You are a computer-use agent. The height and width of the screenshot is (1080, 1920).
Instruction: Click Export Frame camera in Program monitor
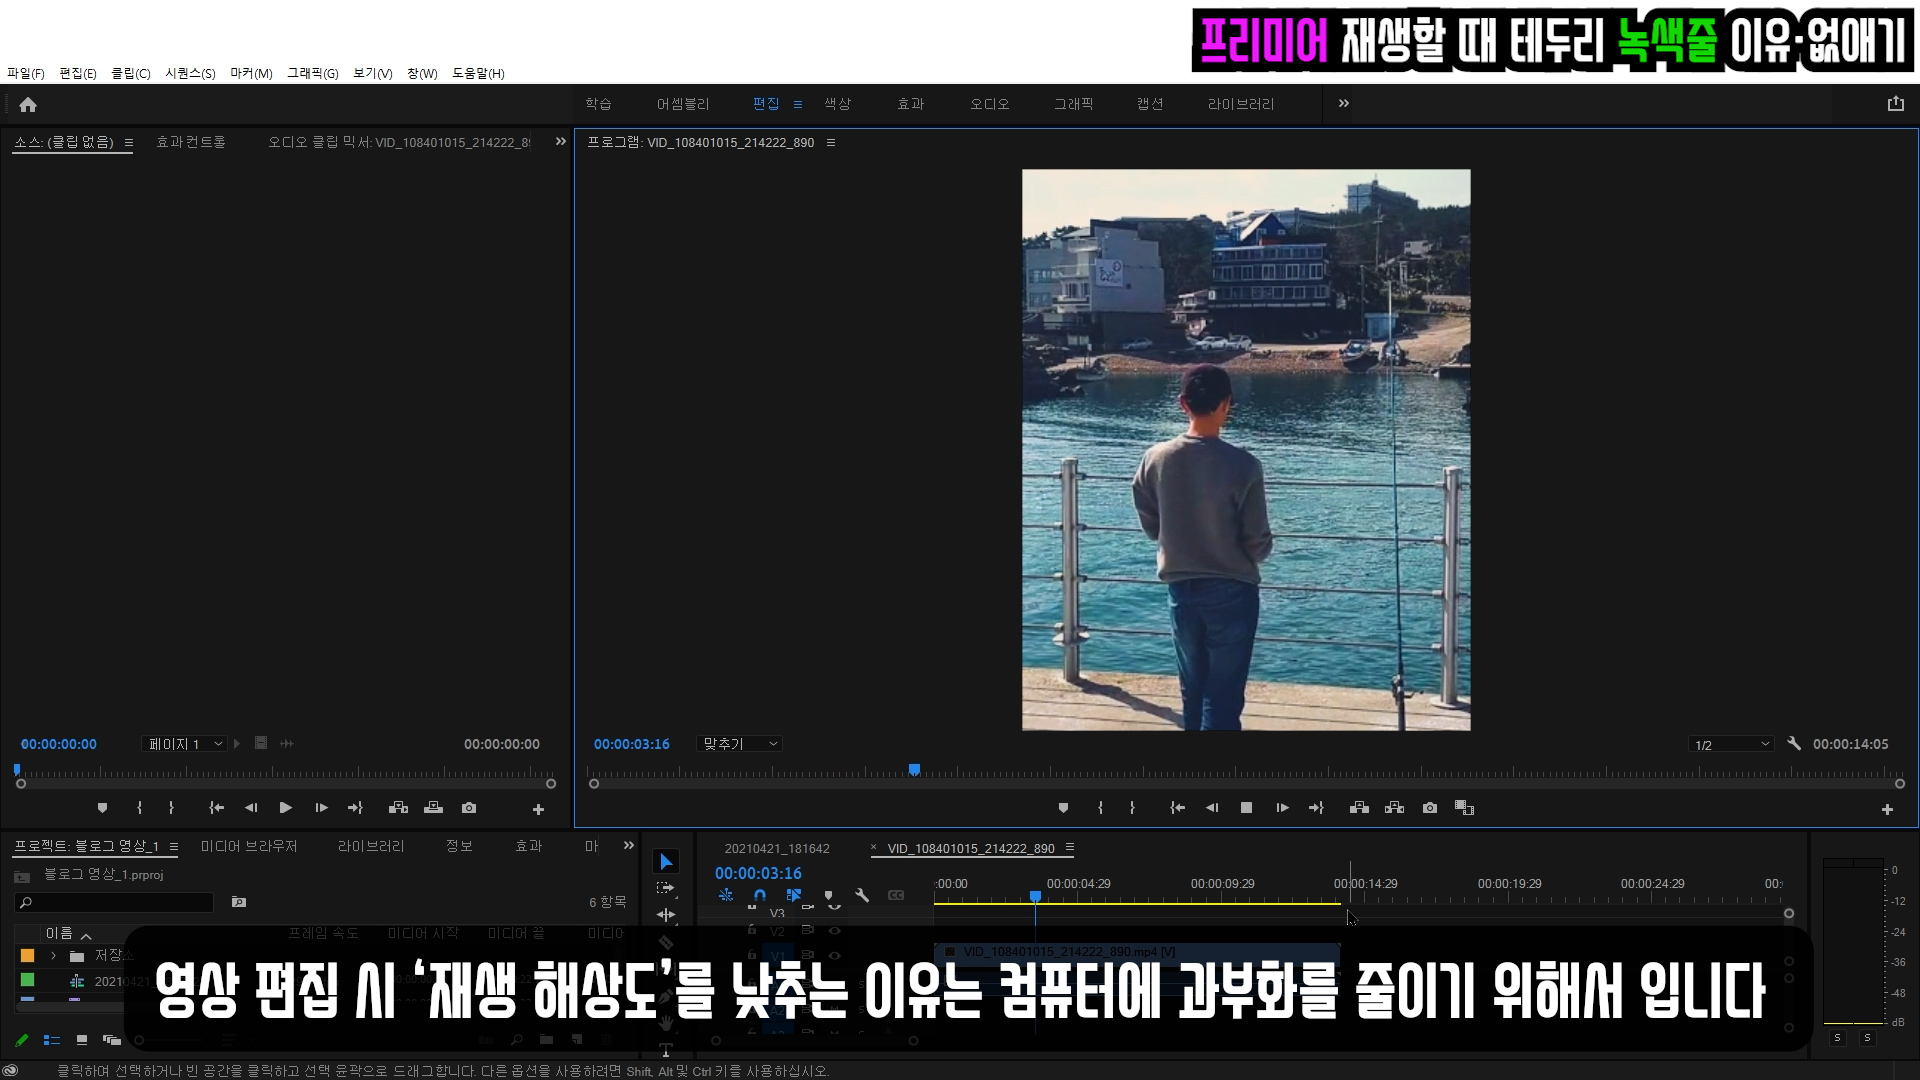click(x=1430, y=808)
